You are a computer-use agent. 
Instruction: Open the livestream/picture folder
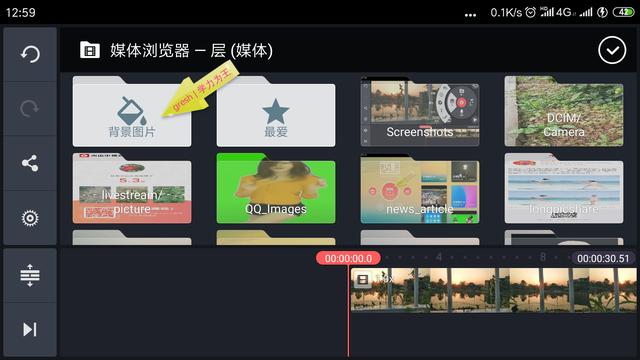[132, 188]
